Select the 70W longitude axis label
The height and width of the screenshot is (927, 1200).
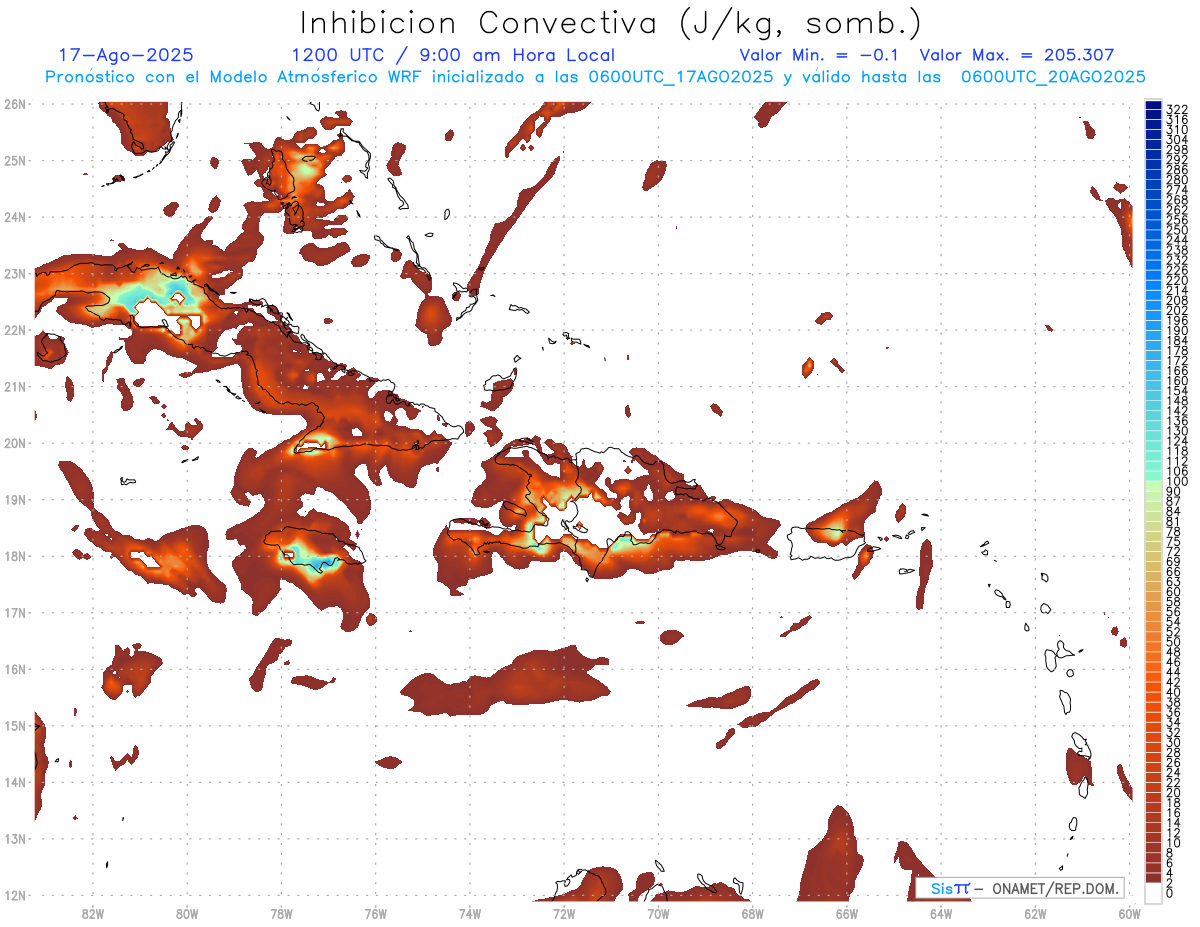point(658,913)
